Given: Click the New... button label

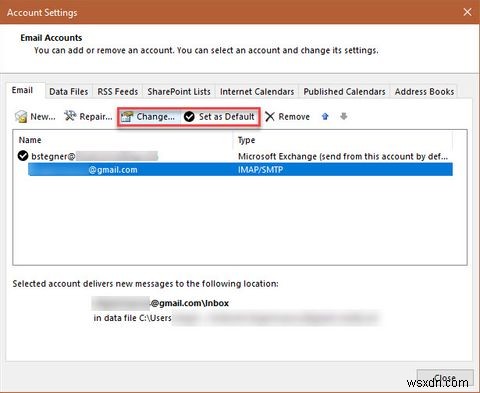Looking at the screenshot, I should [x=43, y=117].
